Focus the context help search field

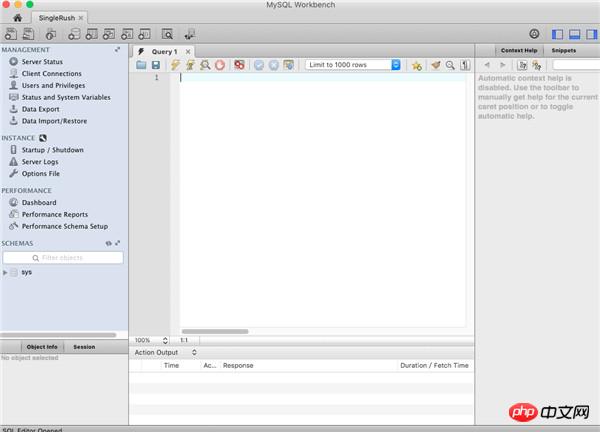click(x=576, y=65)
